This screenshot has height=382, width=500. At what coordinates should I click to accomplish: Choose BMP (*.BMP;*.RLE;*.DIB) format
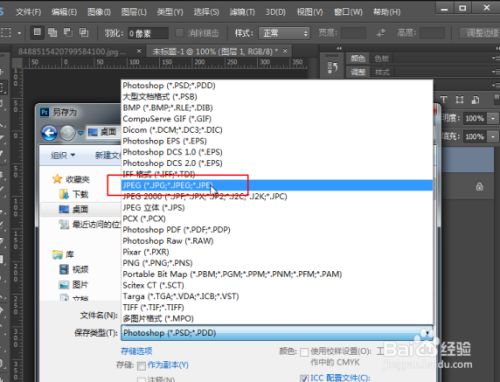[277, 108]
